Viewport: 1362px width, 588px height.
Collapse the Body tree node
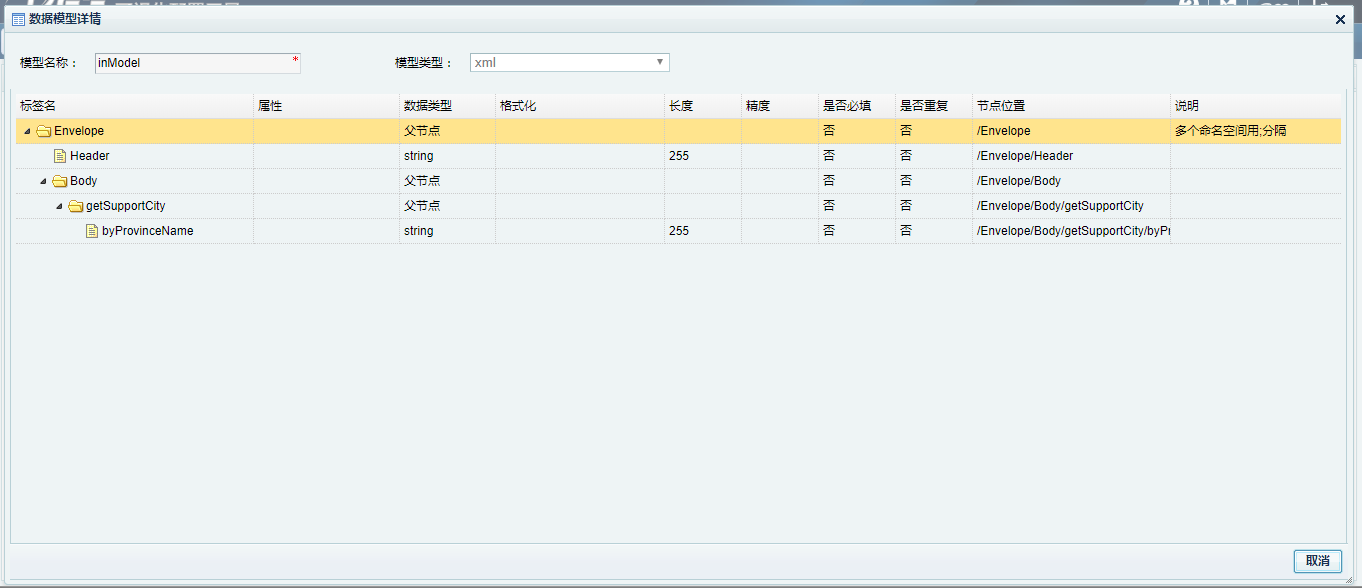pos(43,181)
